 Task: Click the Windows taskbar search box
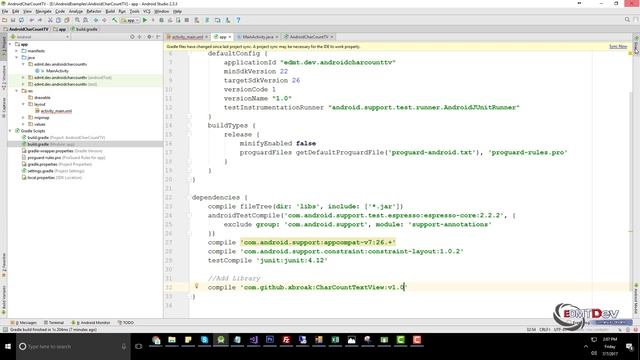point(73,347)
